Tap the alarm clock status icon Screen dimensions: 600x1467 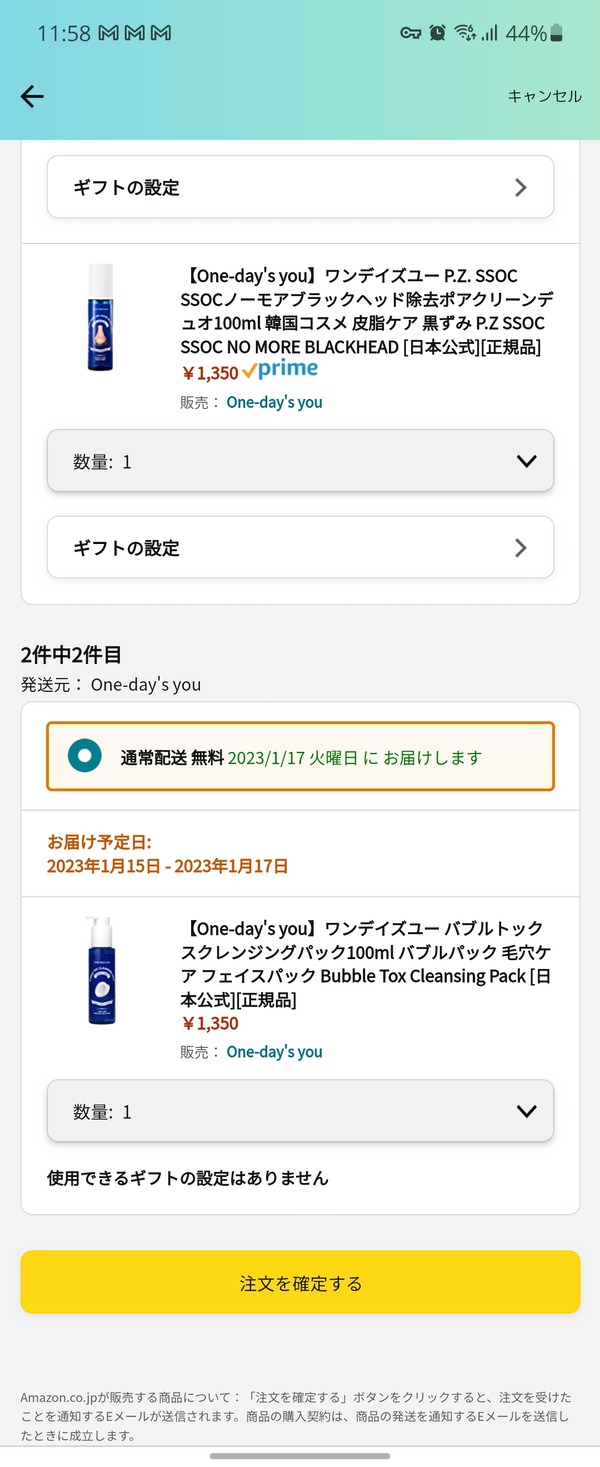[x=437, y=33]
